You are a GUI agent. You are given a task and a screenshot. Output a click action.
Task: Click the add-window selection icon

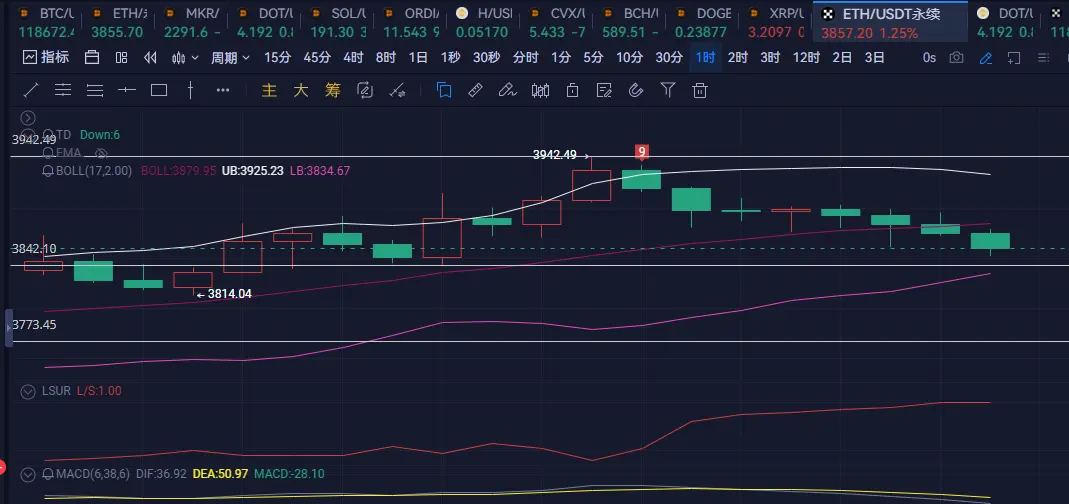point(1014,58)
